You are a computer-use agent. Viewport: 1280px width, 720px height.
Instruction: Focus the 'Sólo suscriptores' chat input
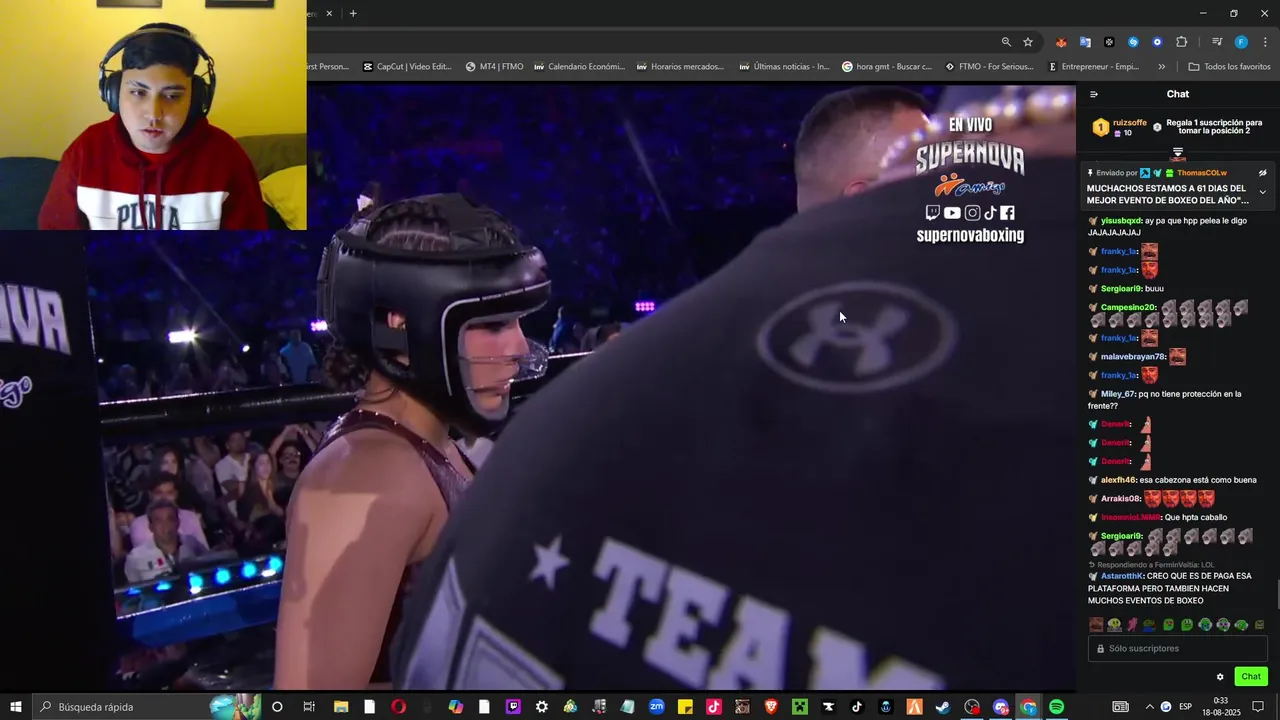pyautogui.click(x=1178, y=649)
